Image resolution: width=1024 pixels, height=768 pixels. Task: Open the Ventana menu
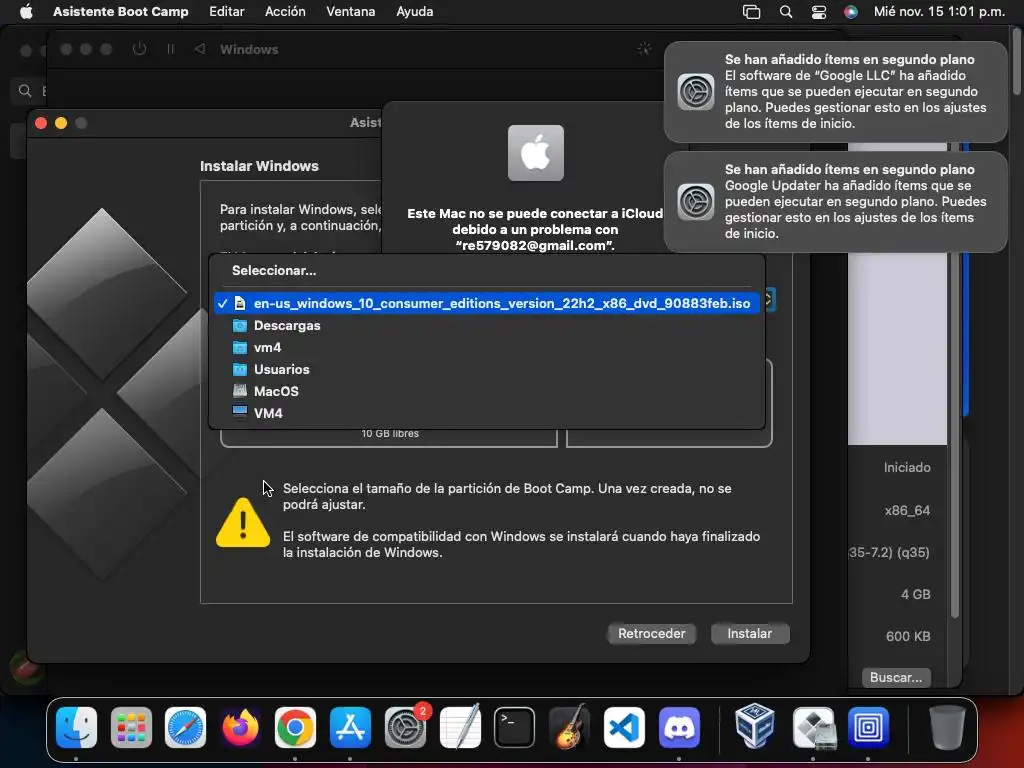[351, 11]
